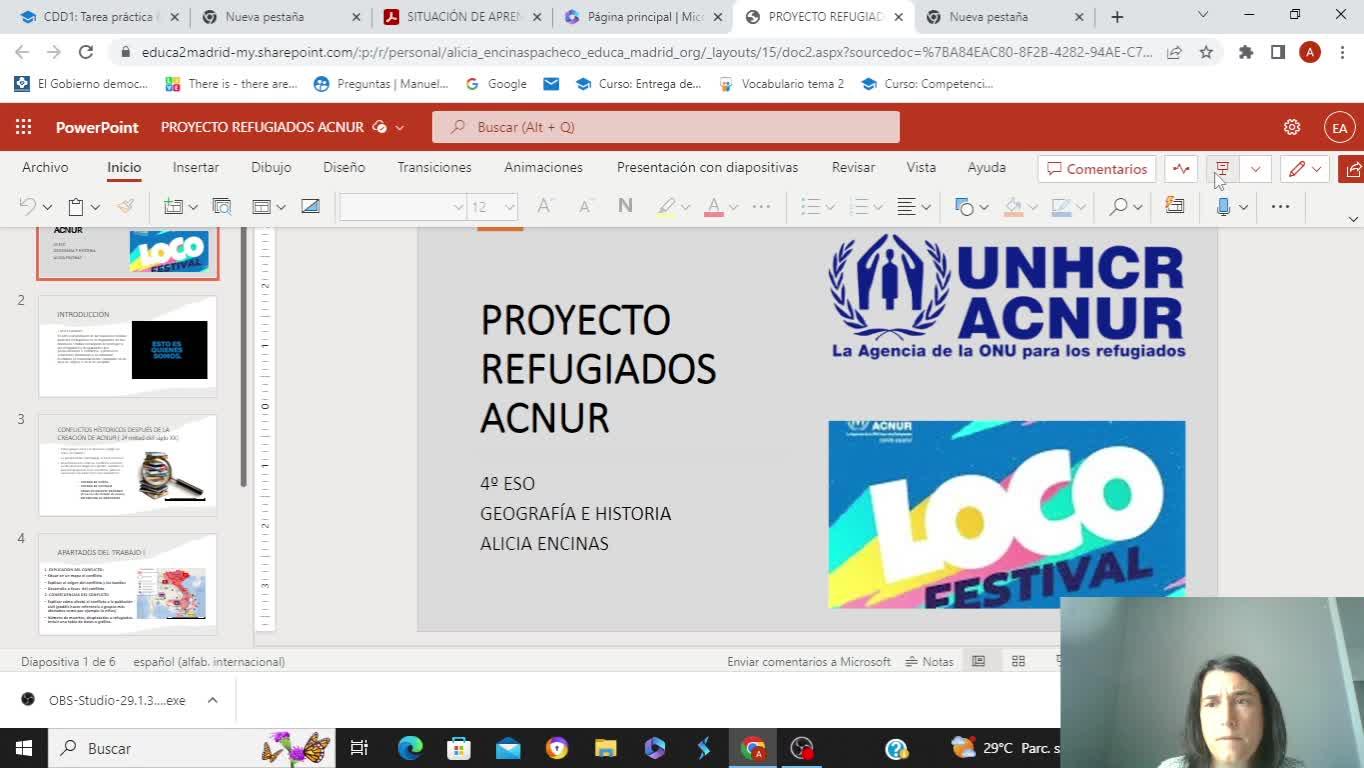Open File Explorer from the taskbar
1364x768 pixels.
pyautogui.click(x=606, y=748)
